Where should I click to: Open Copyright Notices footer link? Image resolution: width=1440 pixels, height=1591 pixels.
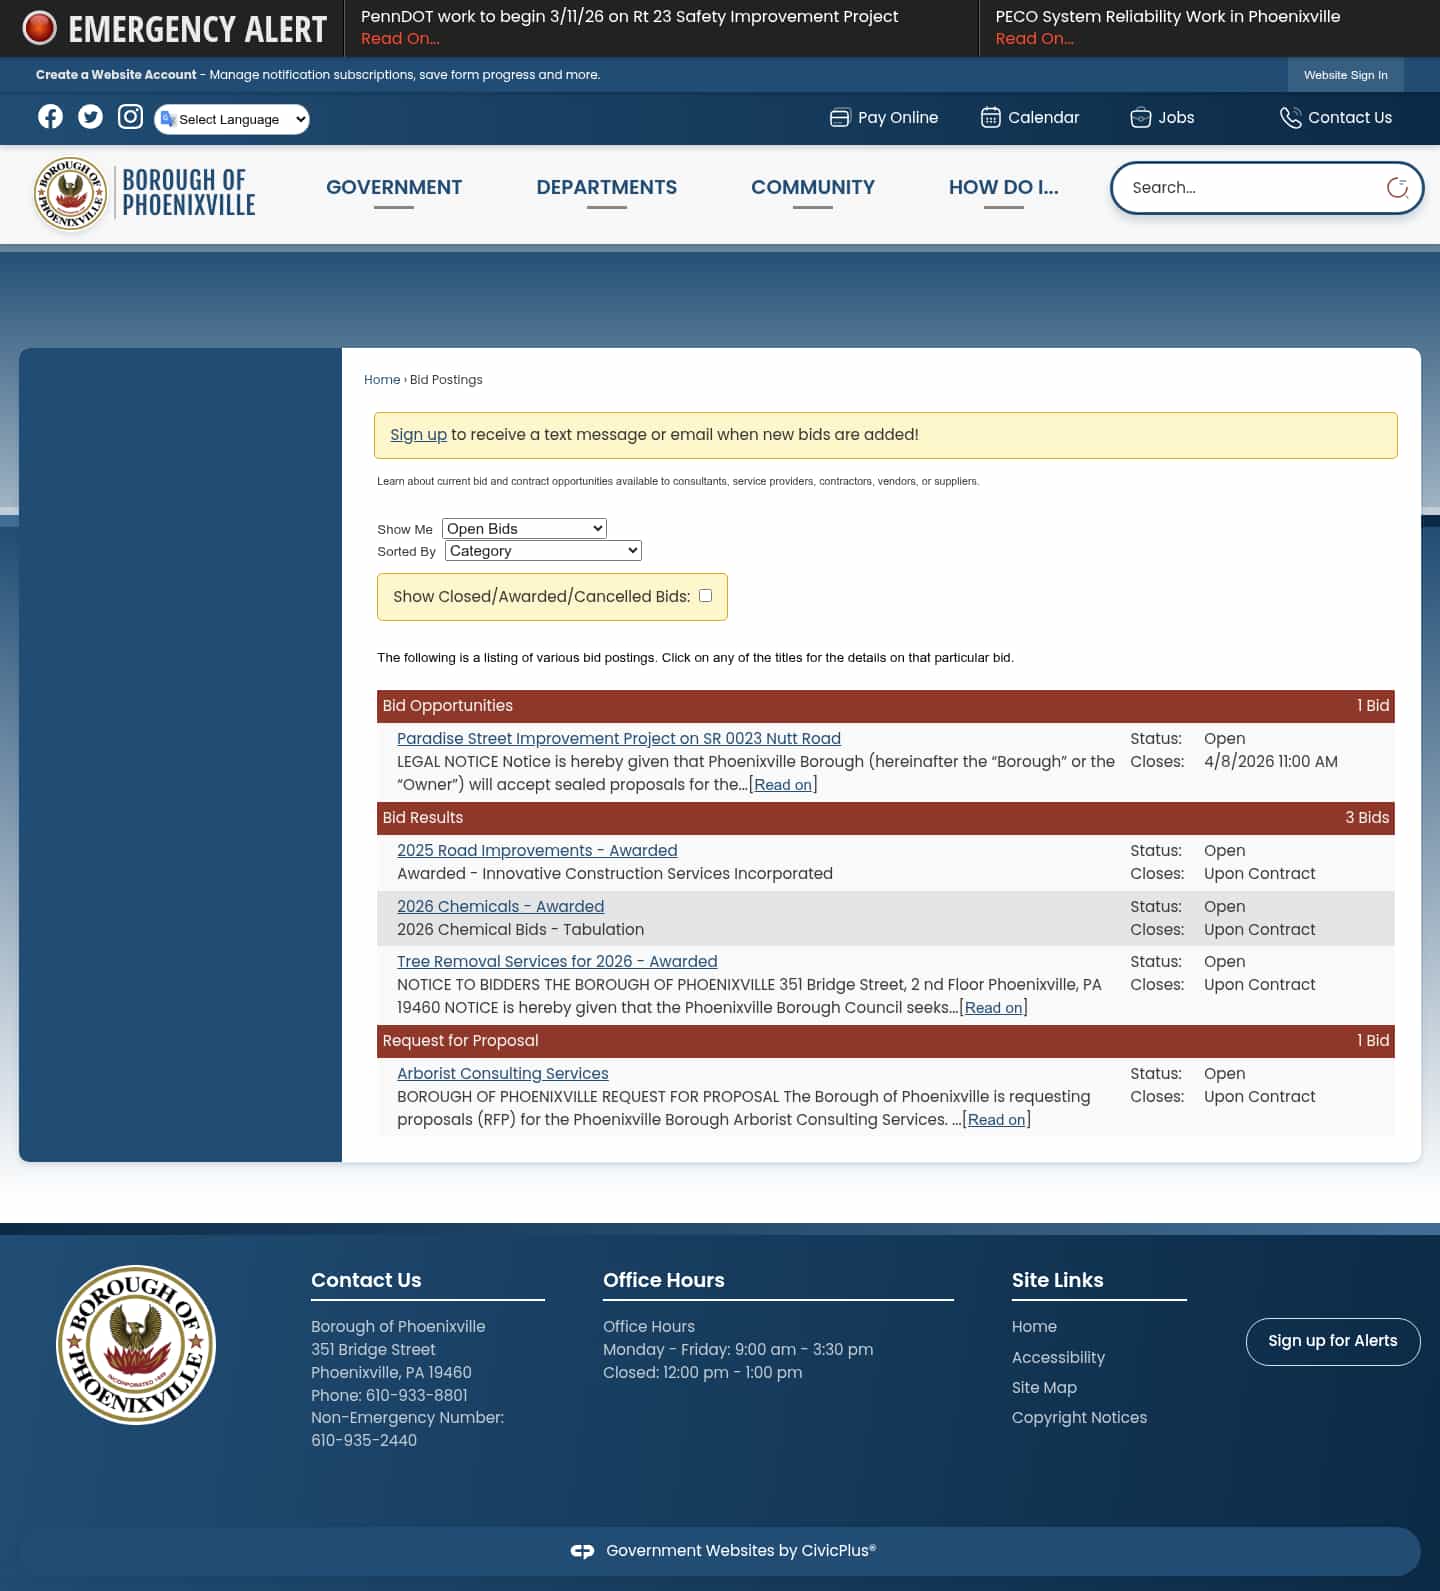click(x=1079, y=1417)
